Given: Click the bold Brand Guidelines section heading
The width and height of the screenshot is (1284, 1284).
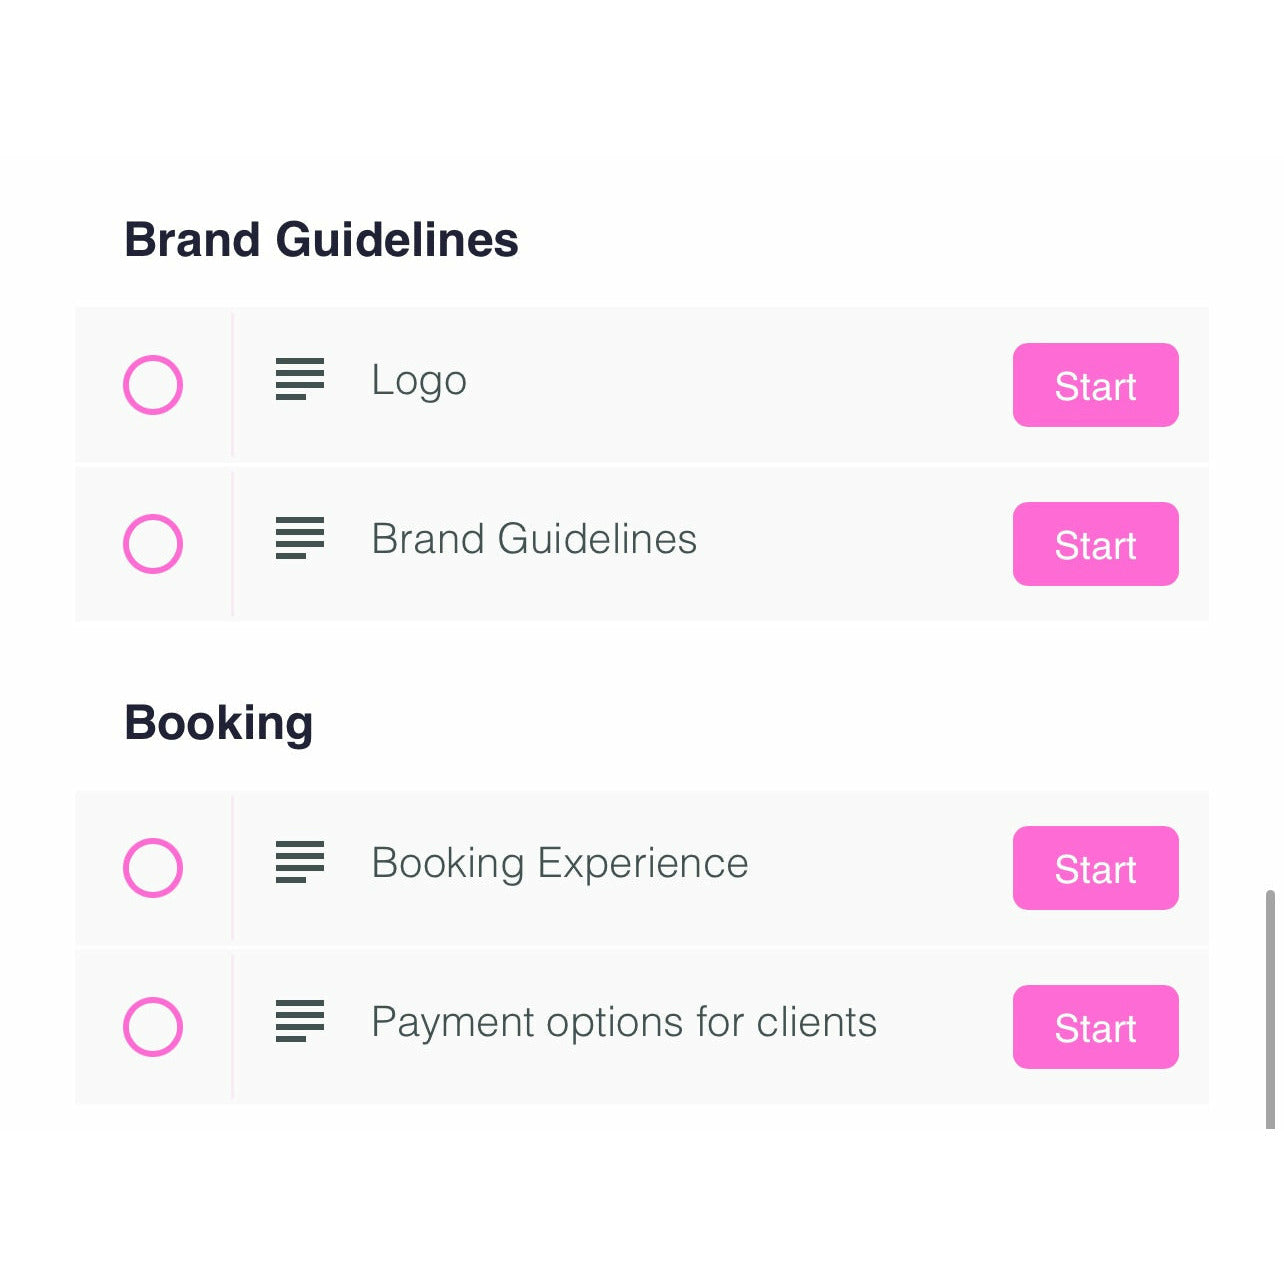Looking at the screenshot, I should coord(321,240).
